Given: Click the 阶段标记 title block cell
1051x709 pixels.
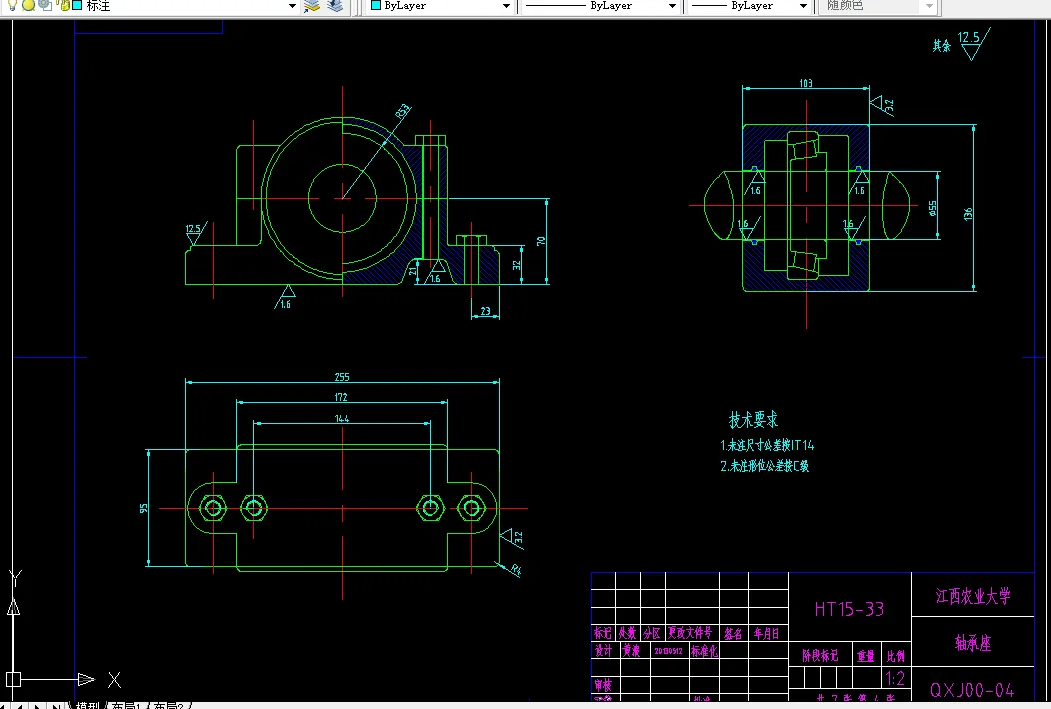Looking at the screenshot, I should [820, 655].
